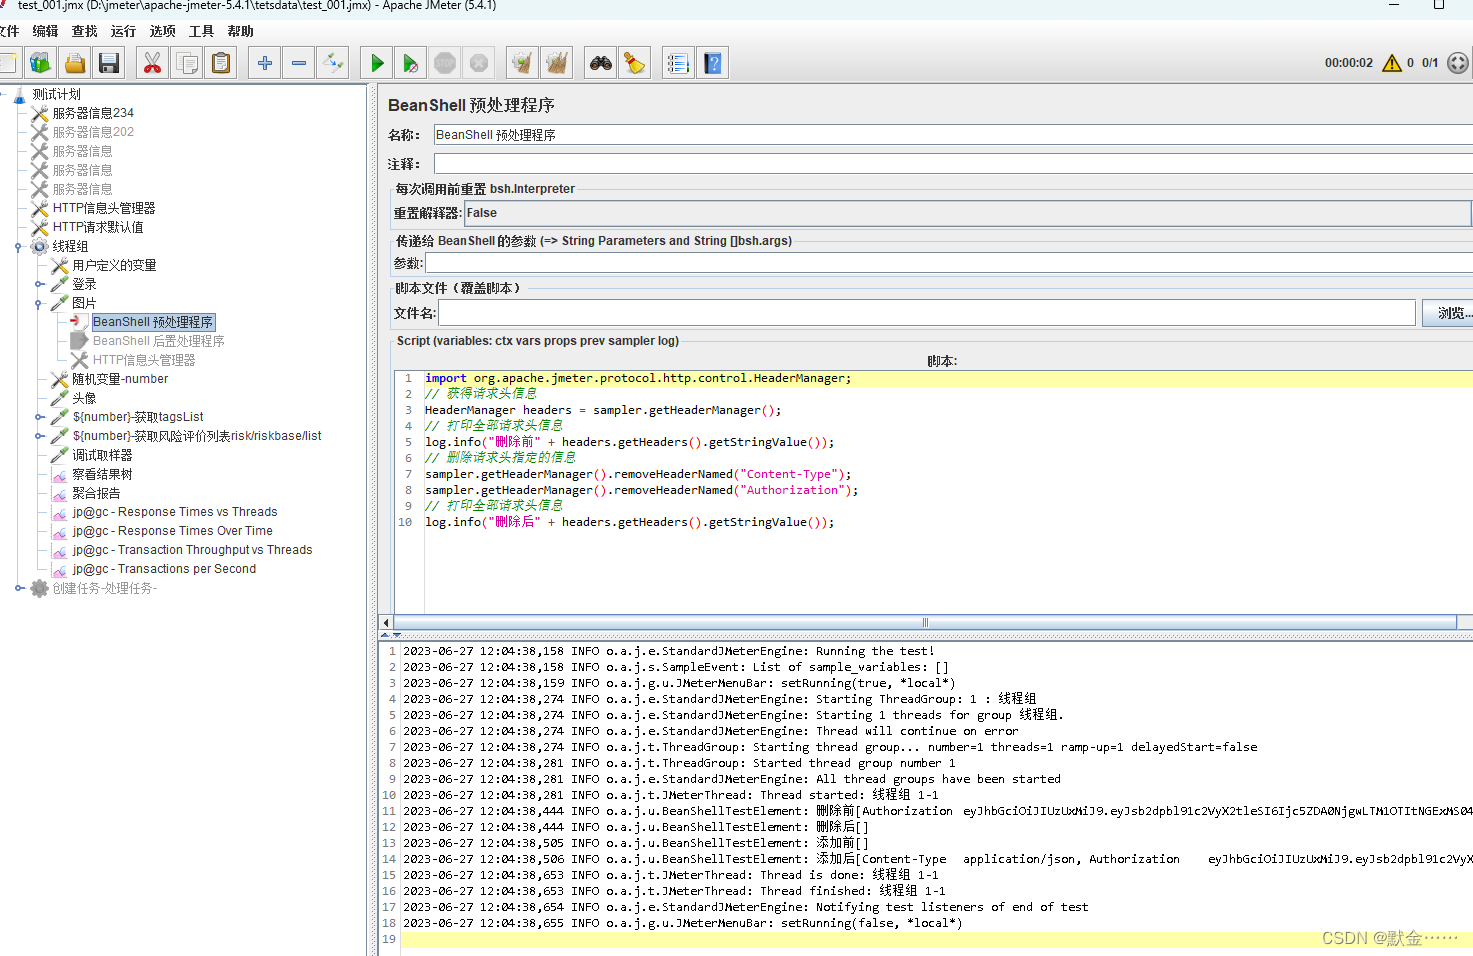The width and height of the screenshot is (1473, 956).
Task: Expand all tree nodes with the plus icon
Action: coord(265,63)
